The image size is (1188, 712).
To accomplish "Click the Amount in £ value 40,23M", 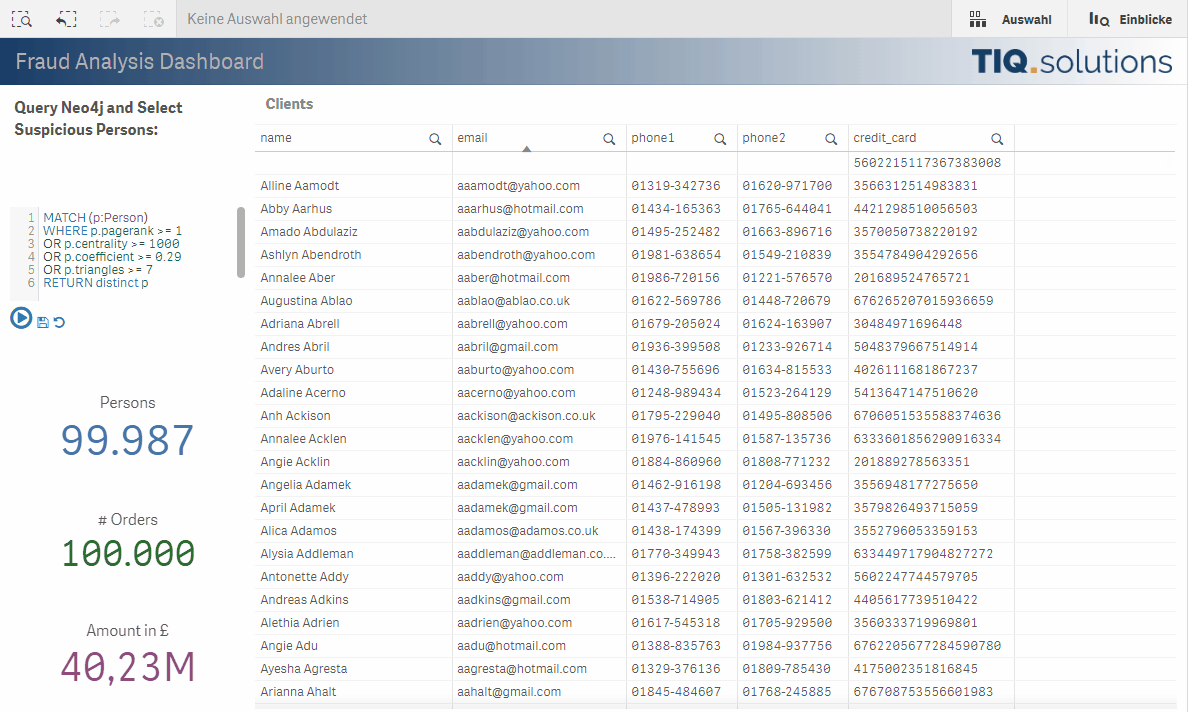I will pyautogui.click(x=127, y=667).
